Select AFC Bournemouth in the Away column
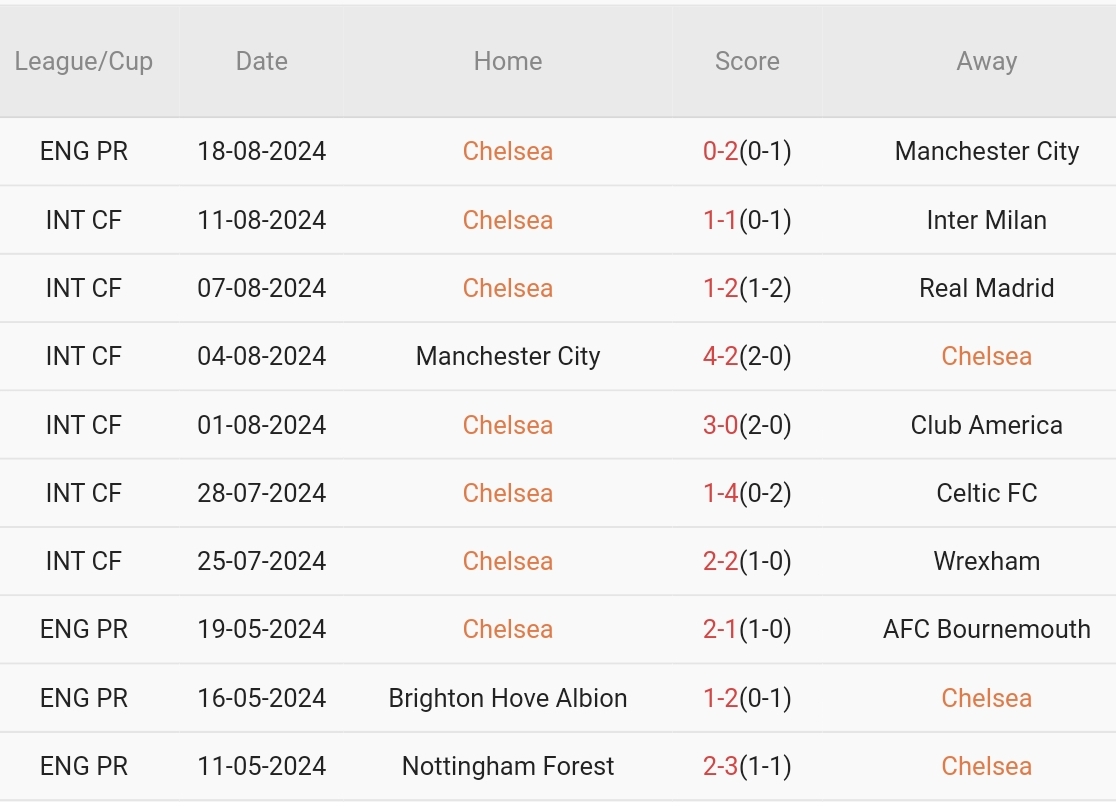This screenshot has height=808, width=1116. click(986, 629)
